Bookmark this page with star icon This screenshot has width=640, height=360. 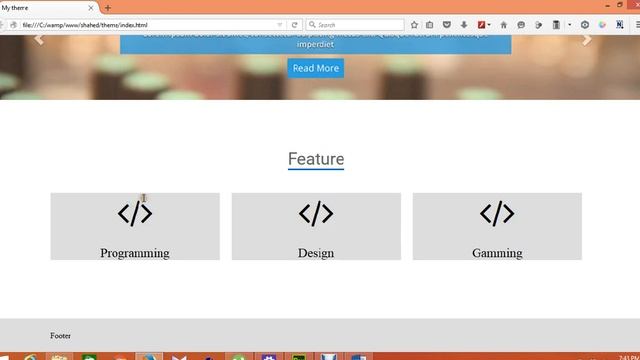tap(414, 25)
